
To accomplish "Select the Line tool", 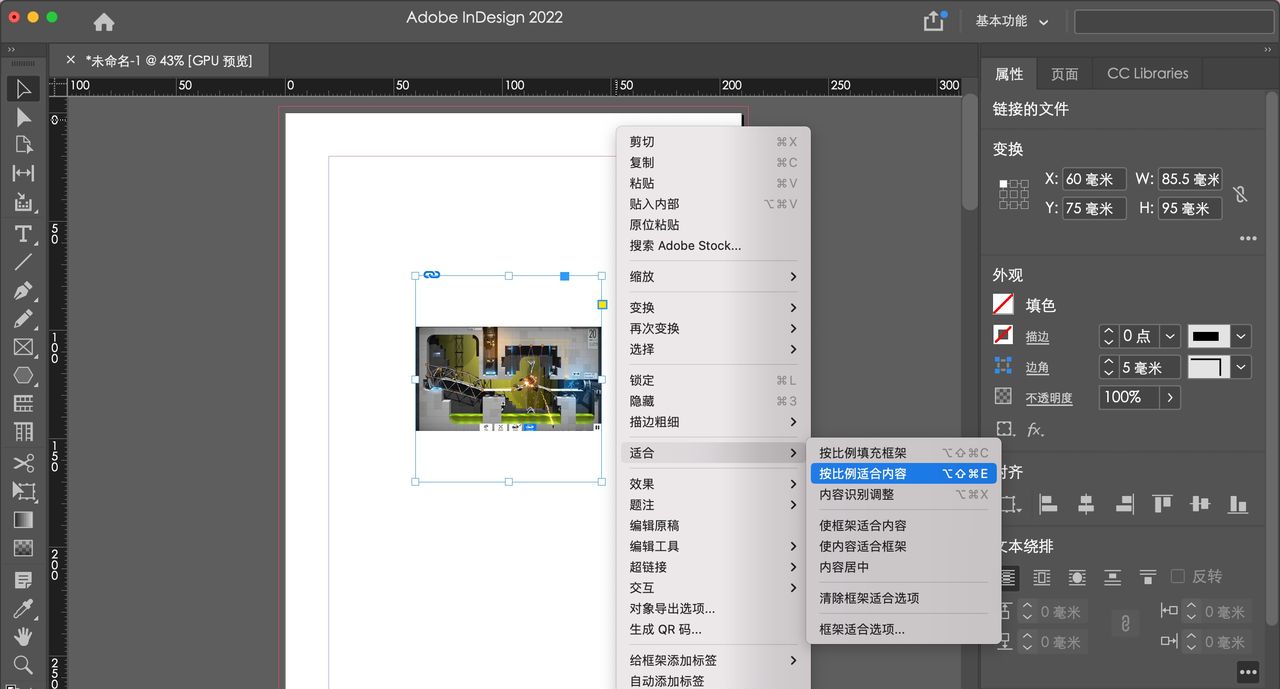I will [x=23, y=263].
